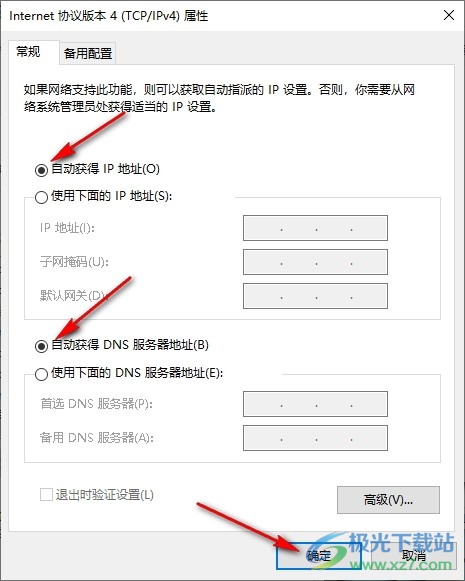465x581 pixels.
Task: Close the TCP/IPv4 properties dialog
Action: pyautogui.click(x=449, y=16)
